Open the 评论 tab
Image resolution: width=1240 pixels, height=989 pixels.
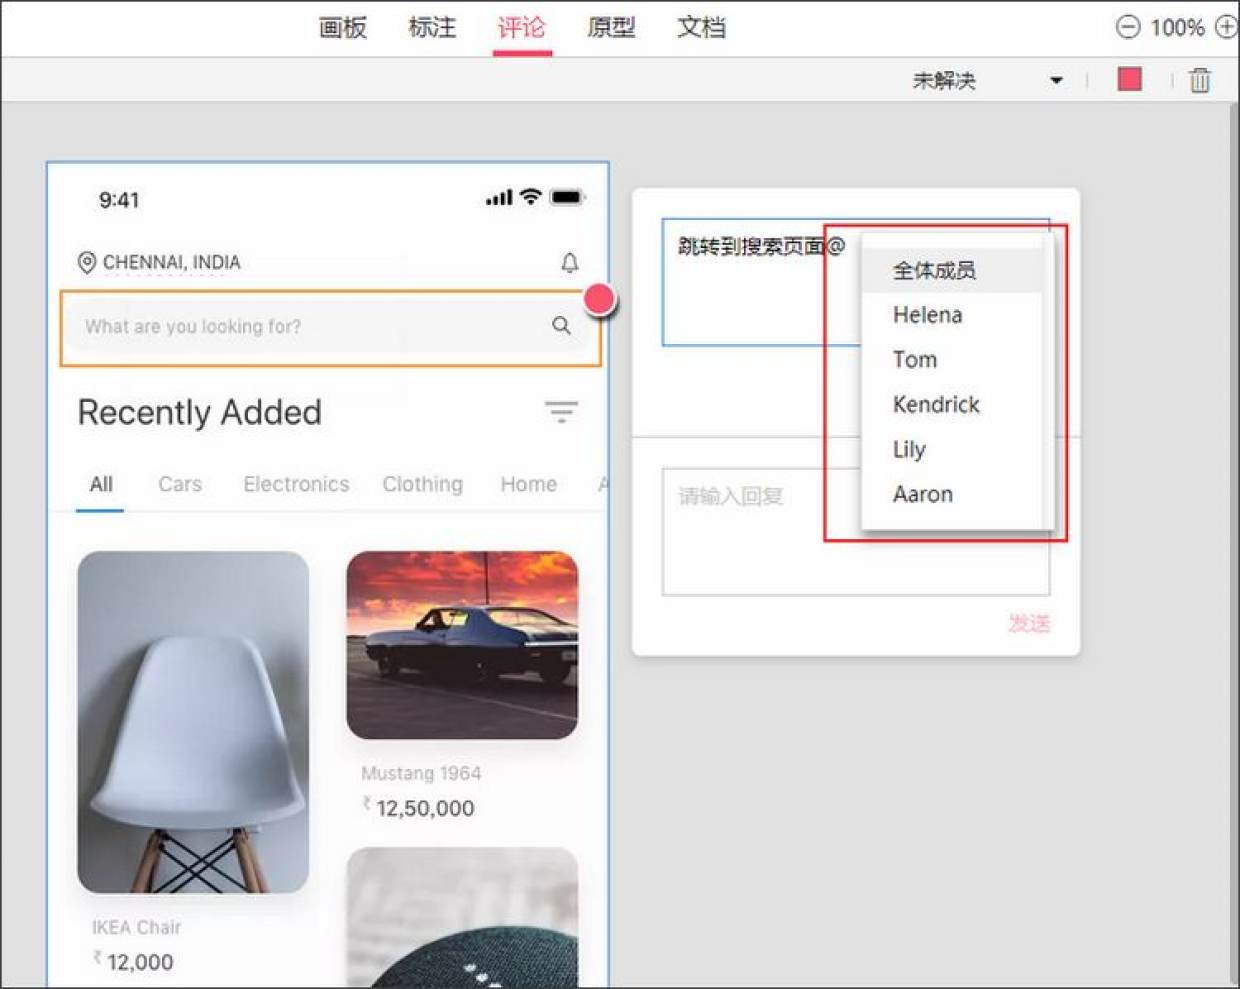[x=522, y=27]
